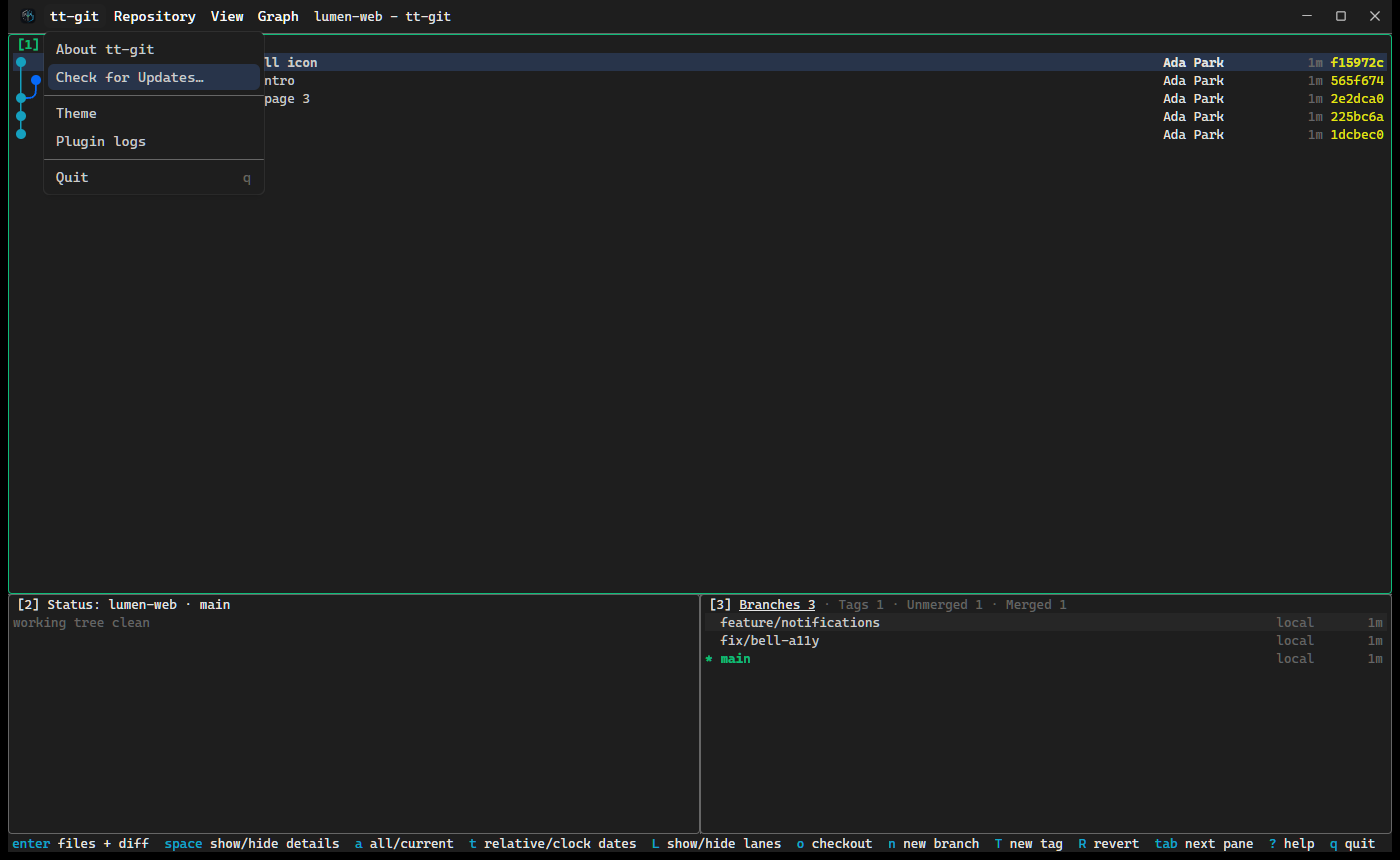The width and height of the screenshot is (1400, 860).
Task: Close the open tt-git menu via its title
Action: click(x=75, y=16)
